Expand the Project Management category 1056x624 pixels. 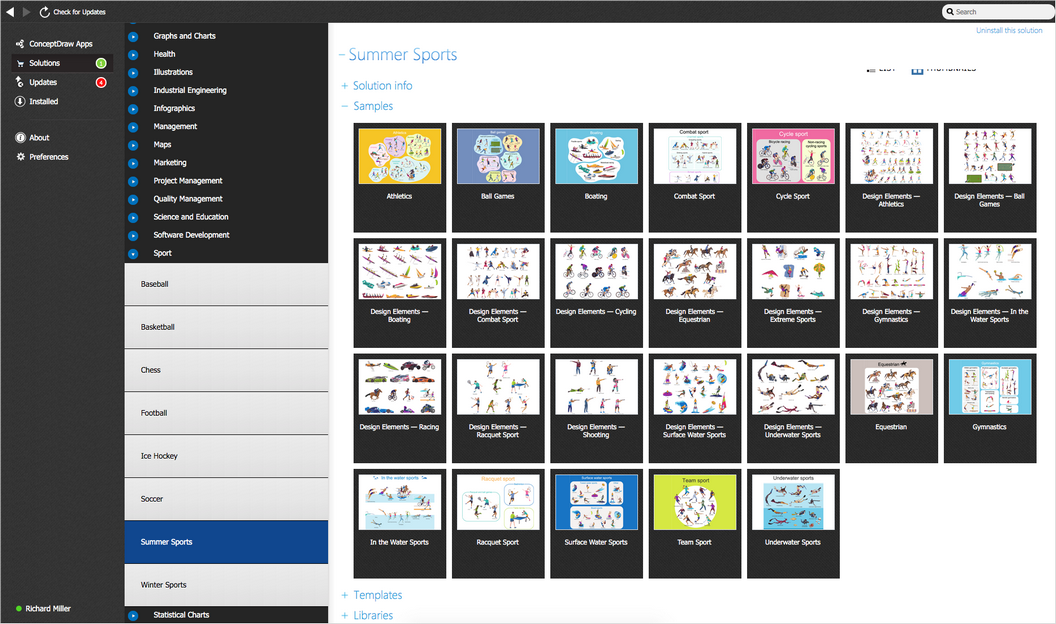(x=133, y=182)
